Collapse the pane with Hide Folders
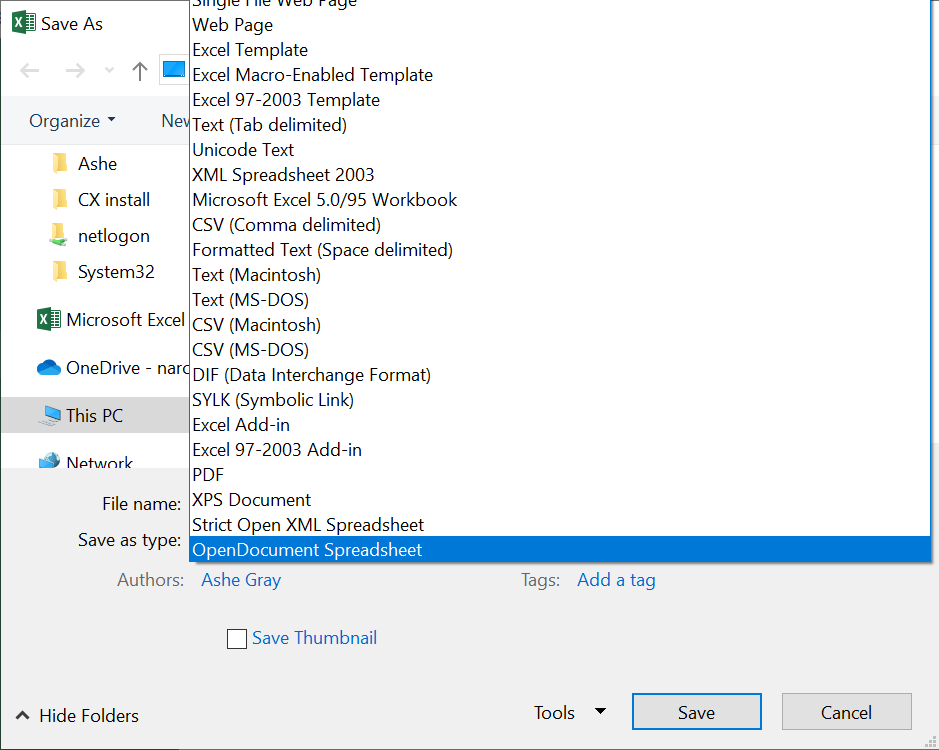Viewport: 939px width, 750px height. [x=77, y=715]
